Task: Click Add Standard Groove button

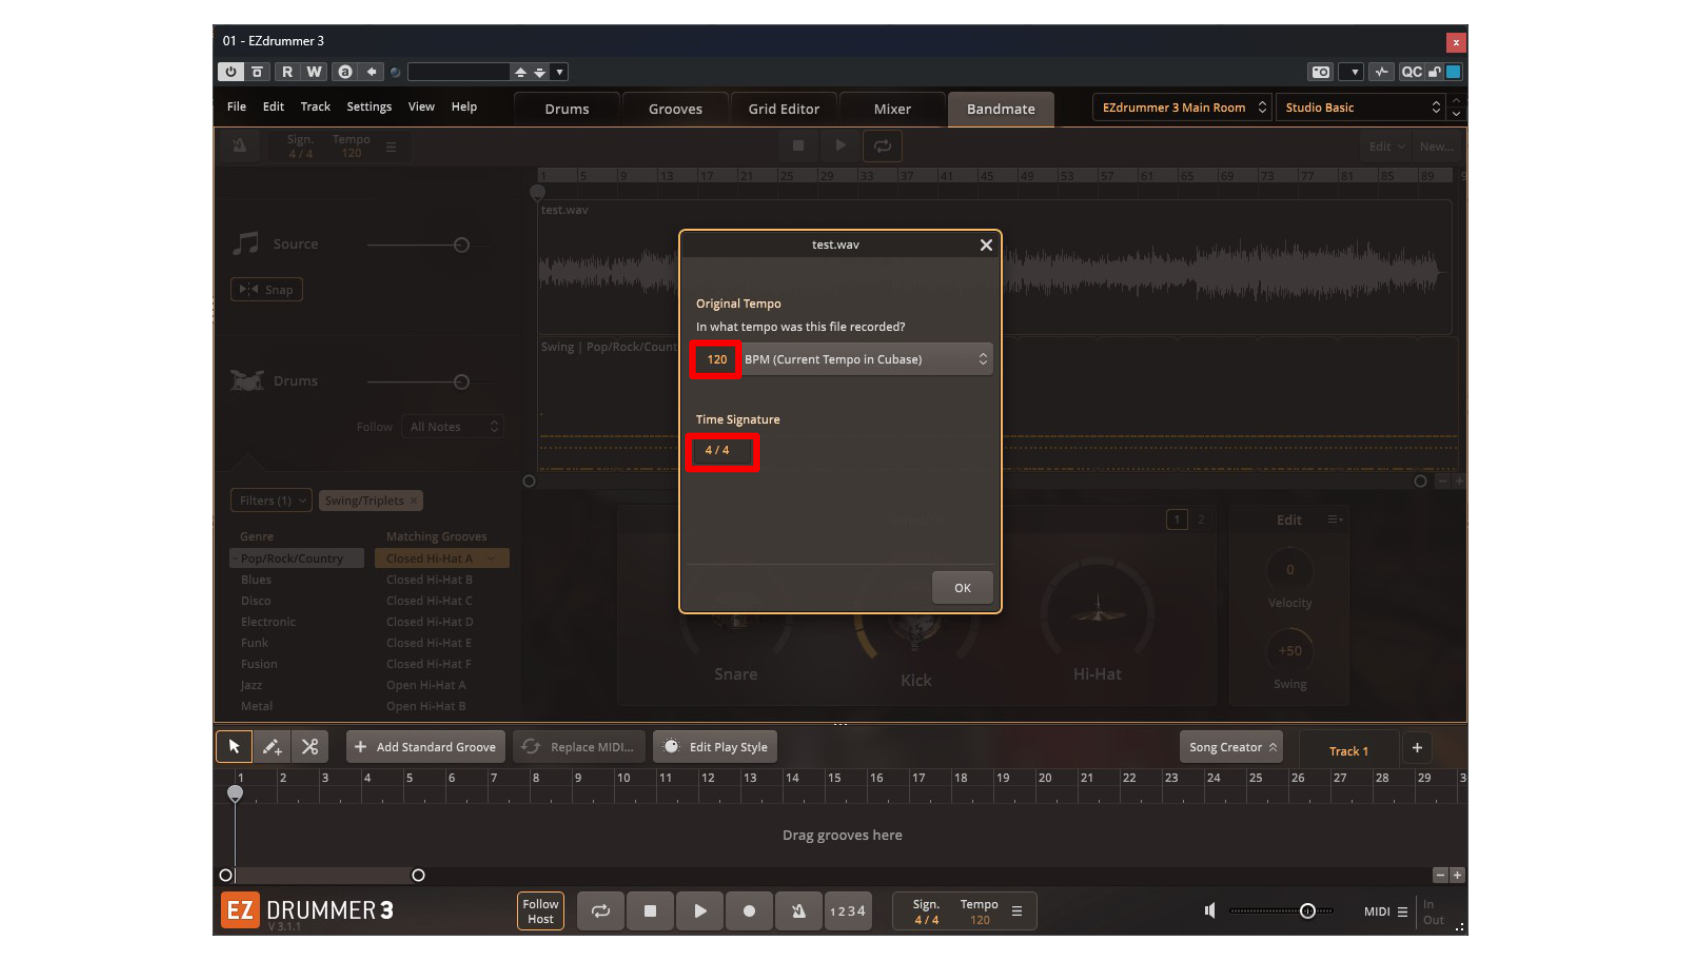Action: [426, 747]
